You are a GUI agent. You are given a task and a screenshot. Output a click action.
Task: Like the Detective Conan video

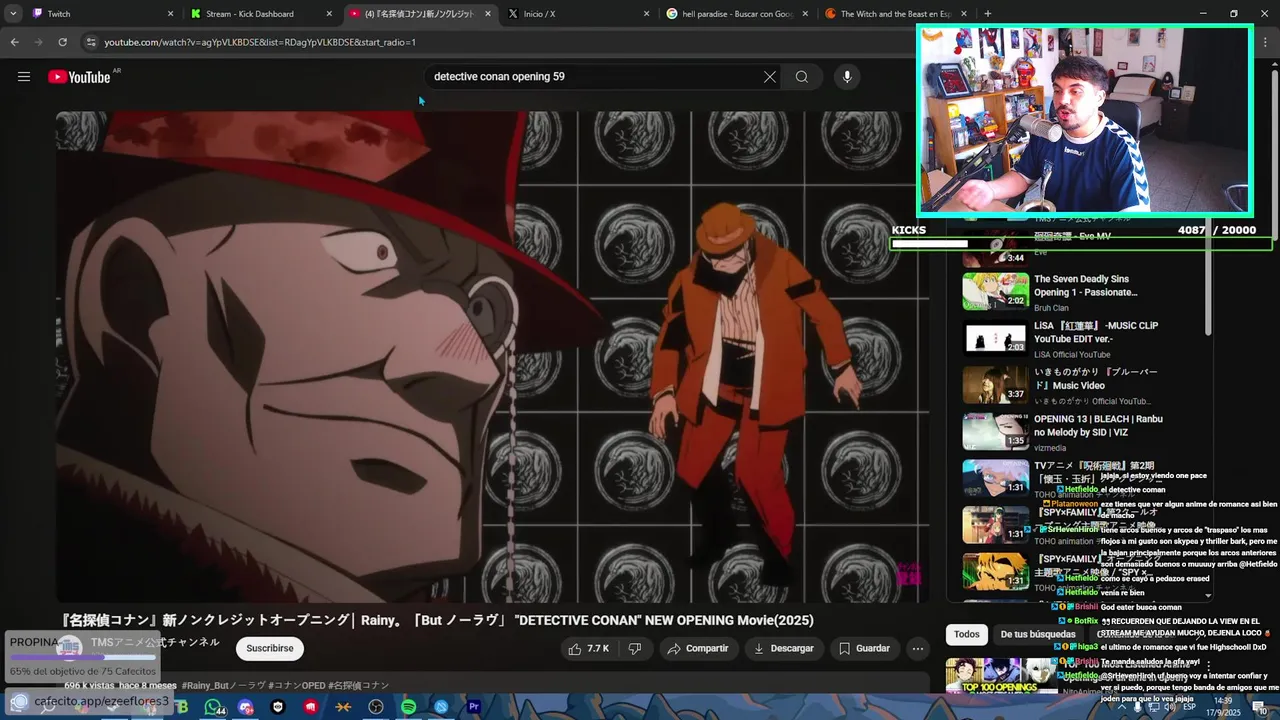588,649
